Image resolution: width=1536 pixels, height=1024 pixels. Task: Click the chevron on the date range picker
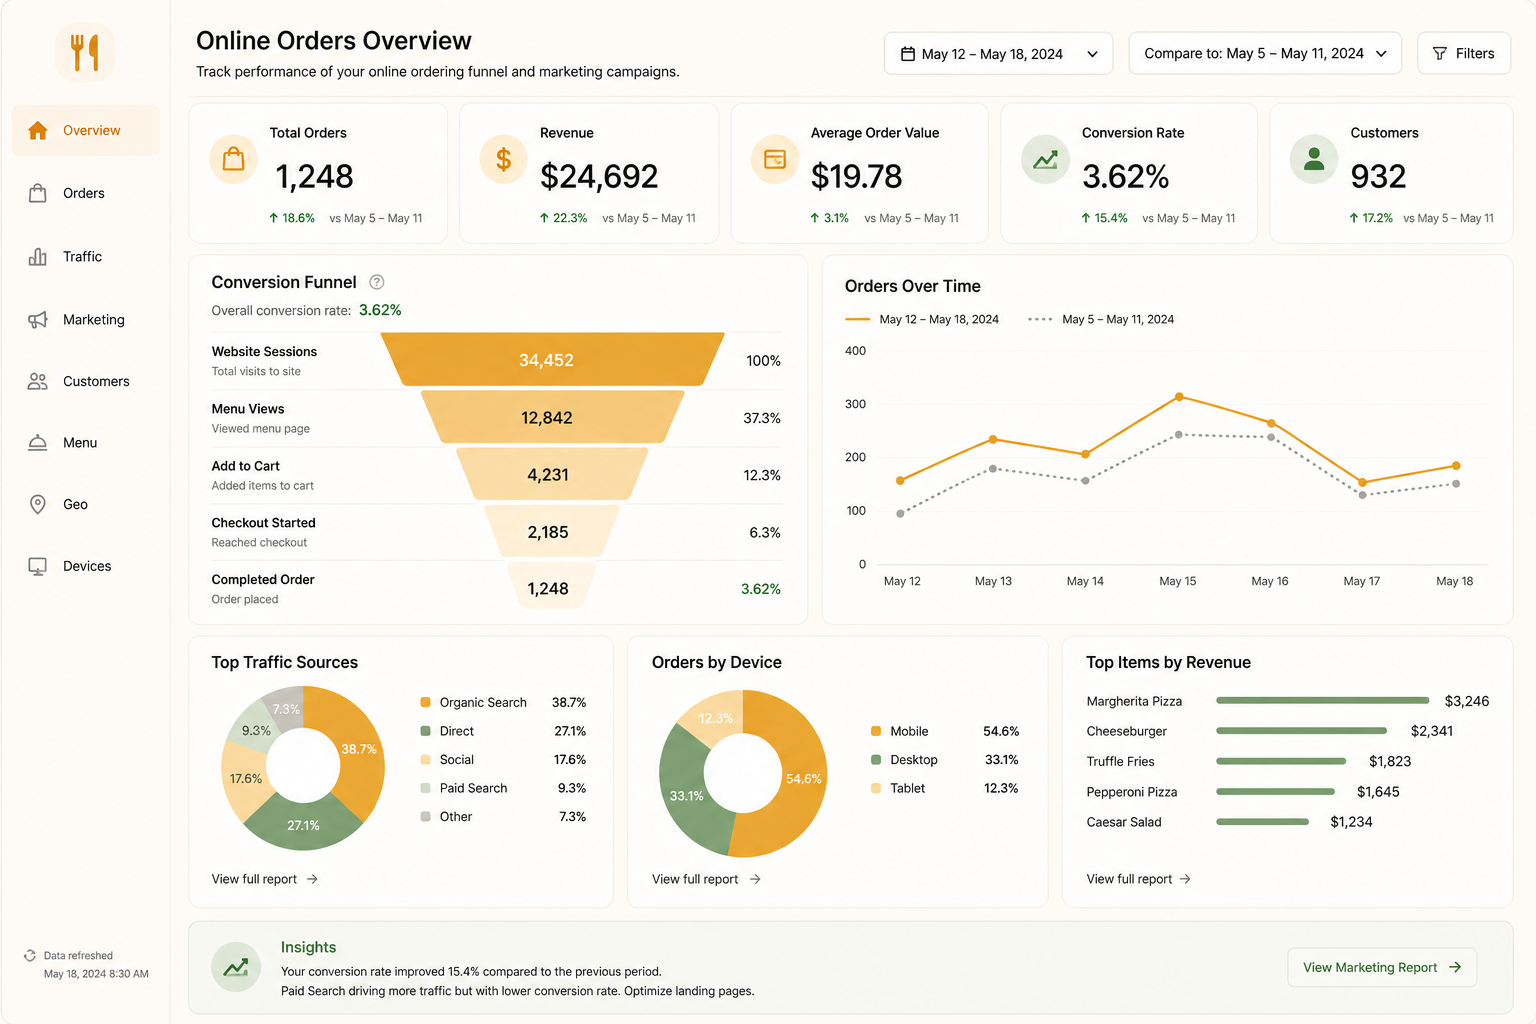pyautogui.click(x=1093, y=54)
